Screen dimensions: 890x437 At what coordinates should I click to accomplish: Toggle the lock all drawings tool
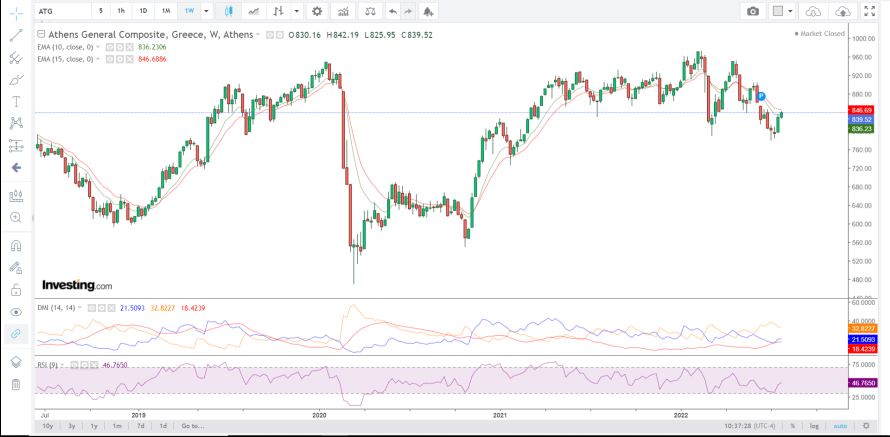coord(16,290)
